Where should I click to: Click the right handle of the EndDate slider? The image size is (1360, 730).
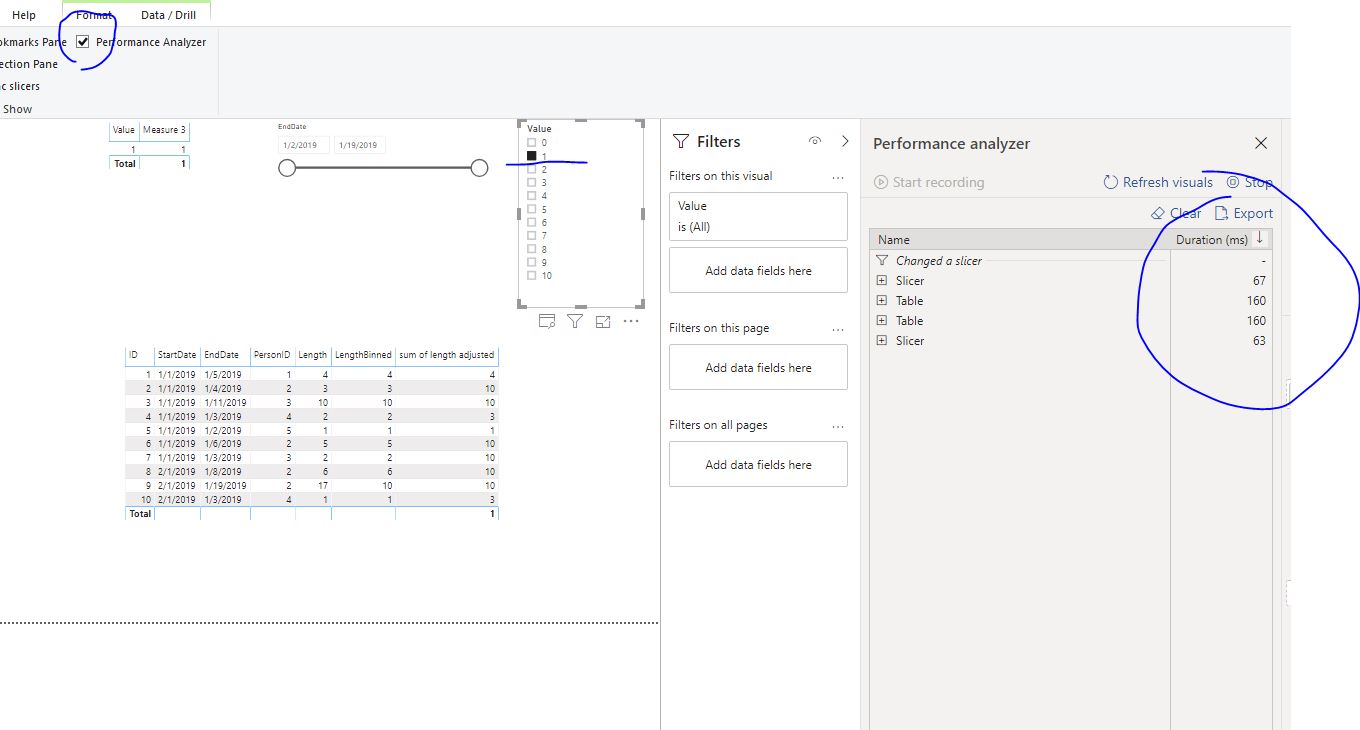click(x=479, y=168)
